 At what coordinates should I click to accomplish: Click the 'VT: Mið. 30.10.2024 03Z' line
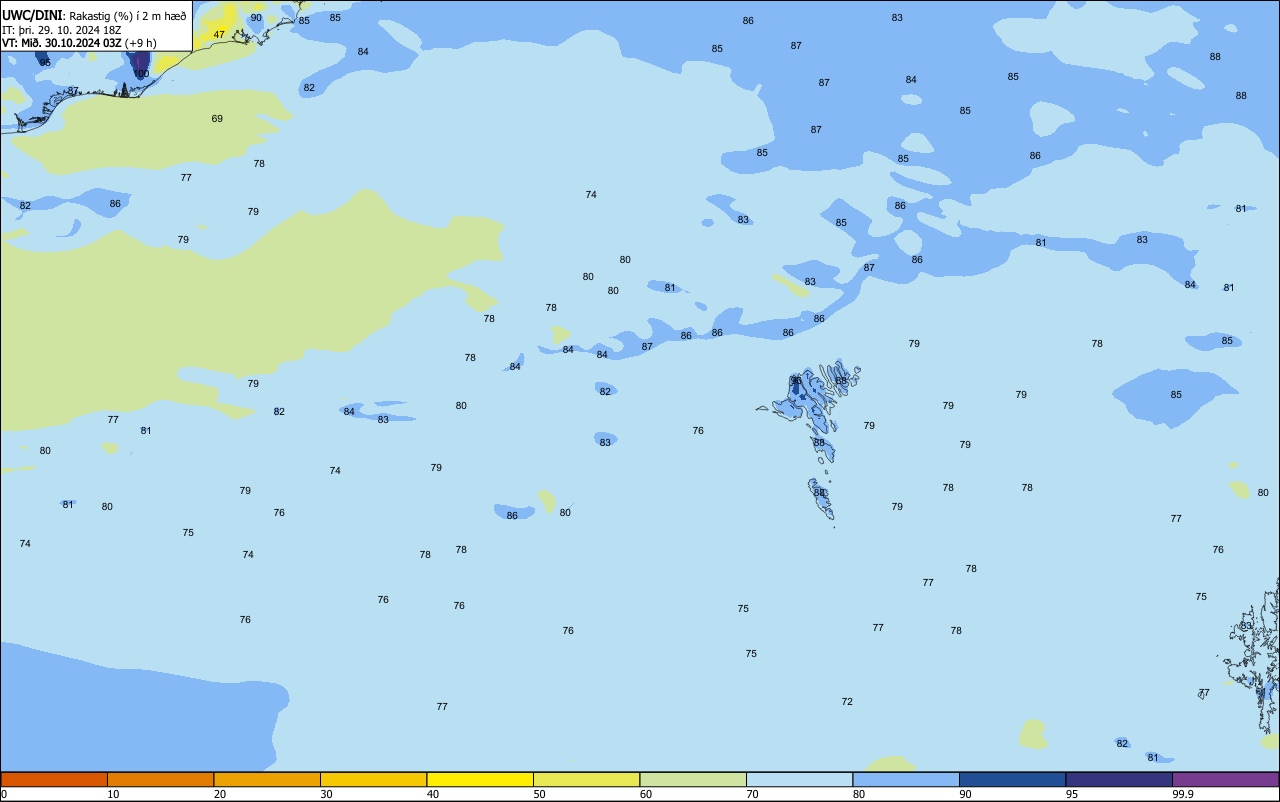click(62, 43)
